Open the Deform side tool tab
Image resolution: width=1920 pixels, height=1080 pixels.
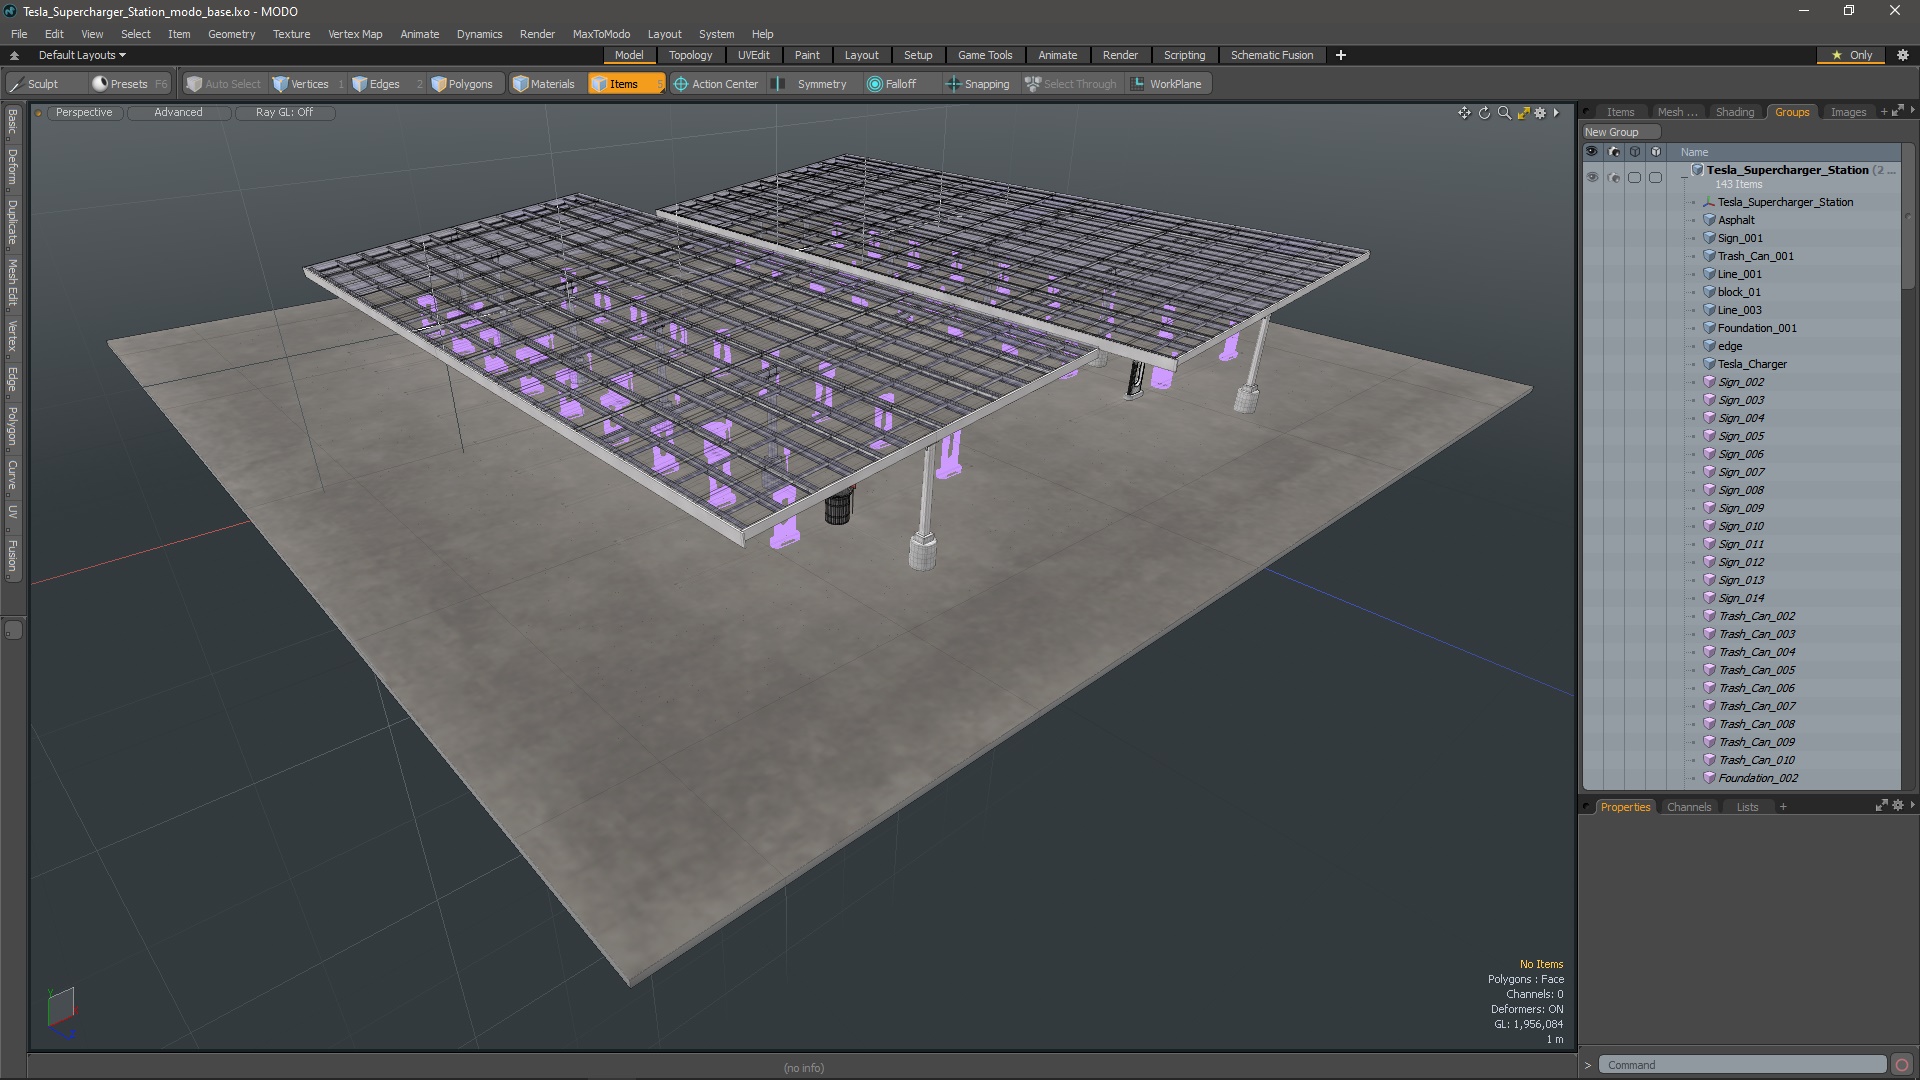point(12,168)
